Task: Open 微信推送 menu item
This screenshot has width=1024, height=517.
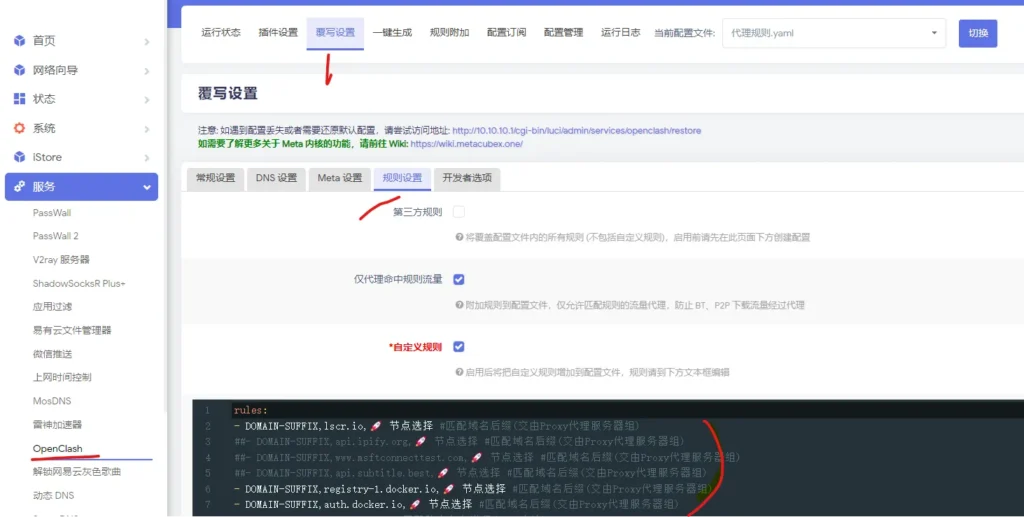Action: (x=52, y=354)
